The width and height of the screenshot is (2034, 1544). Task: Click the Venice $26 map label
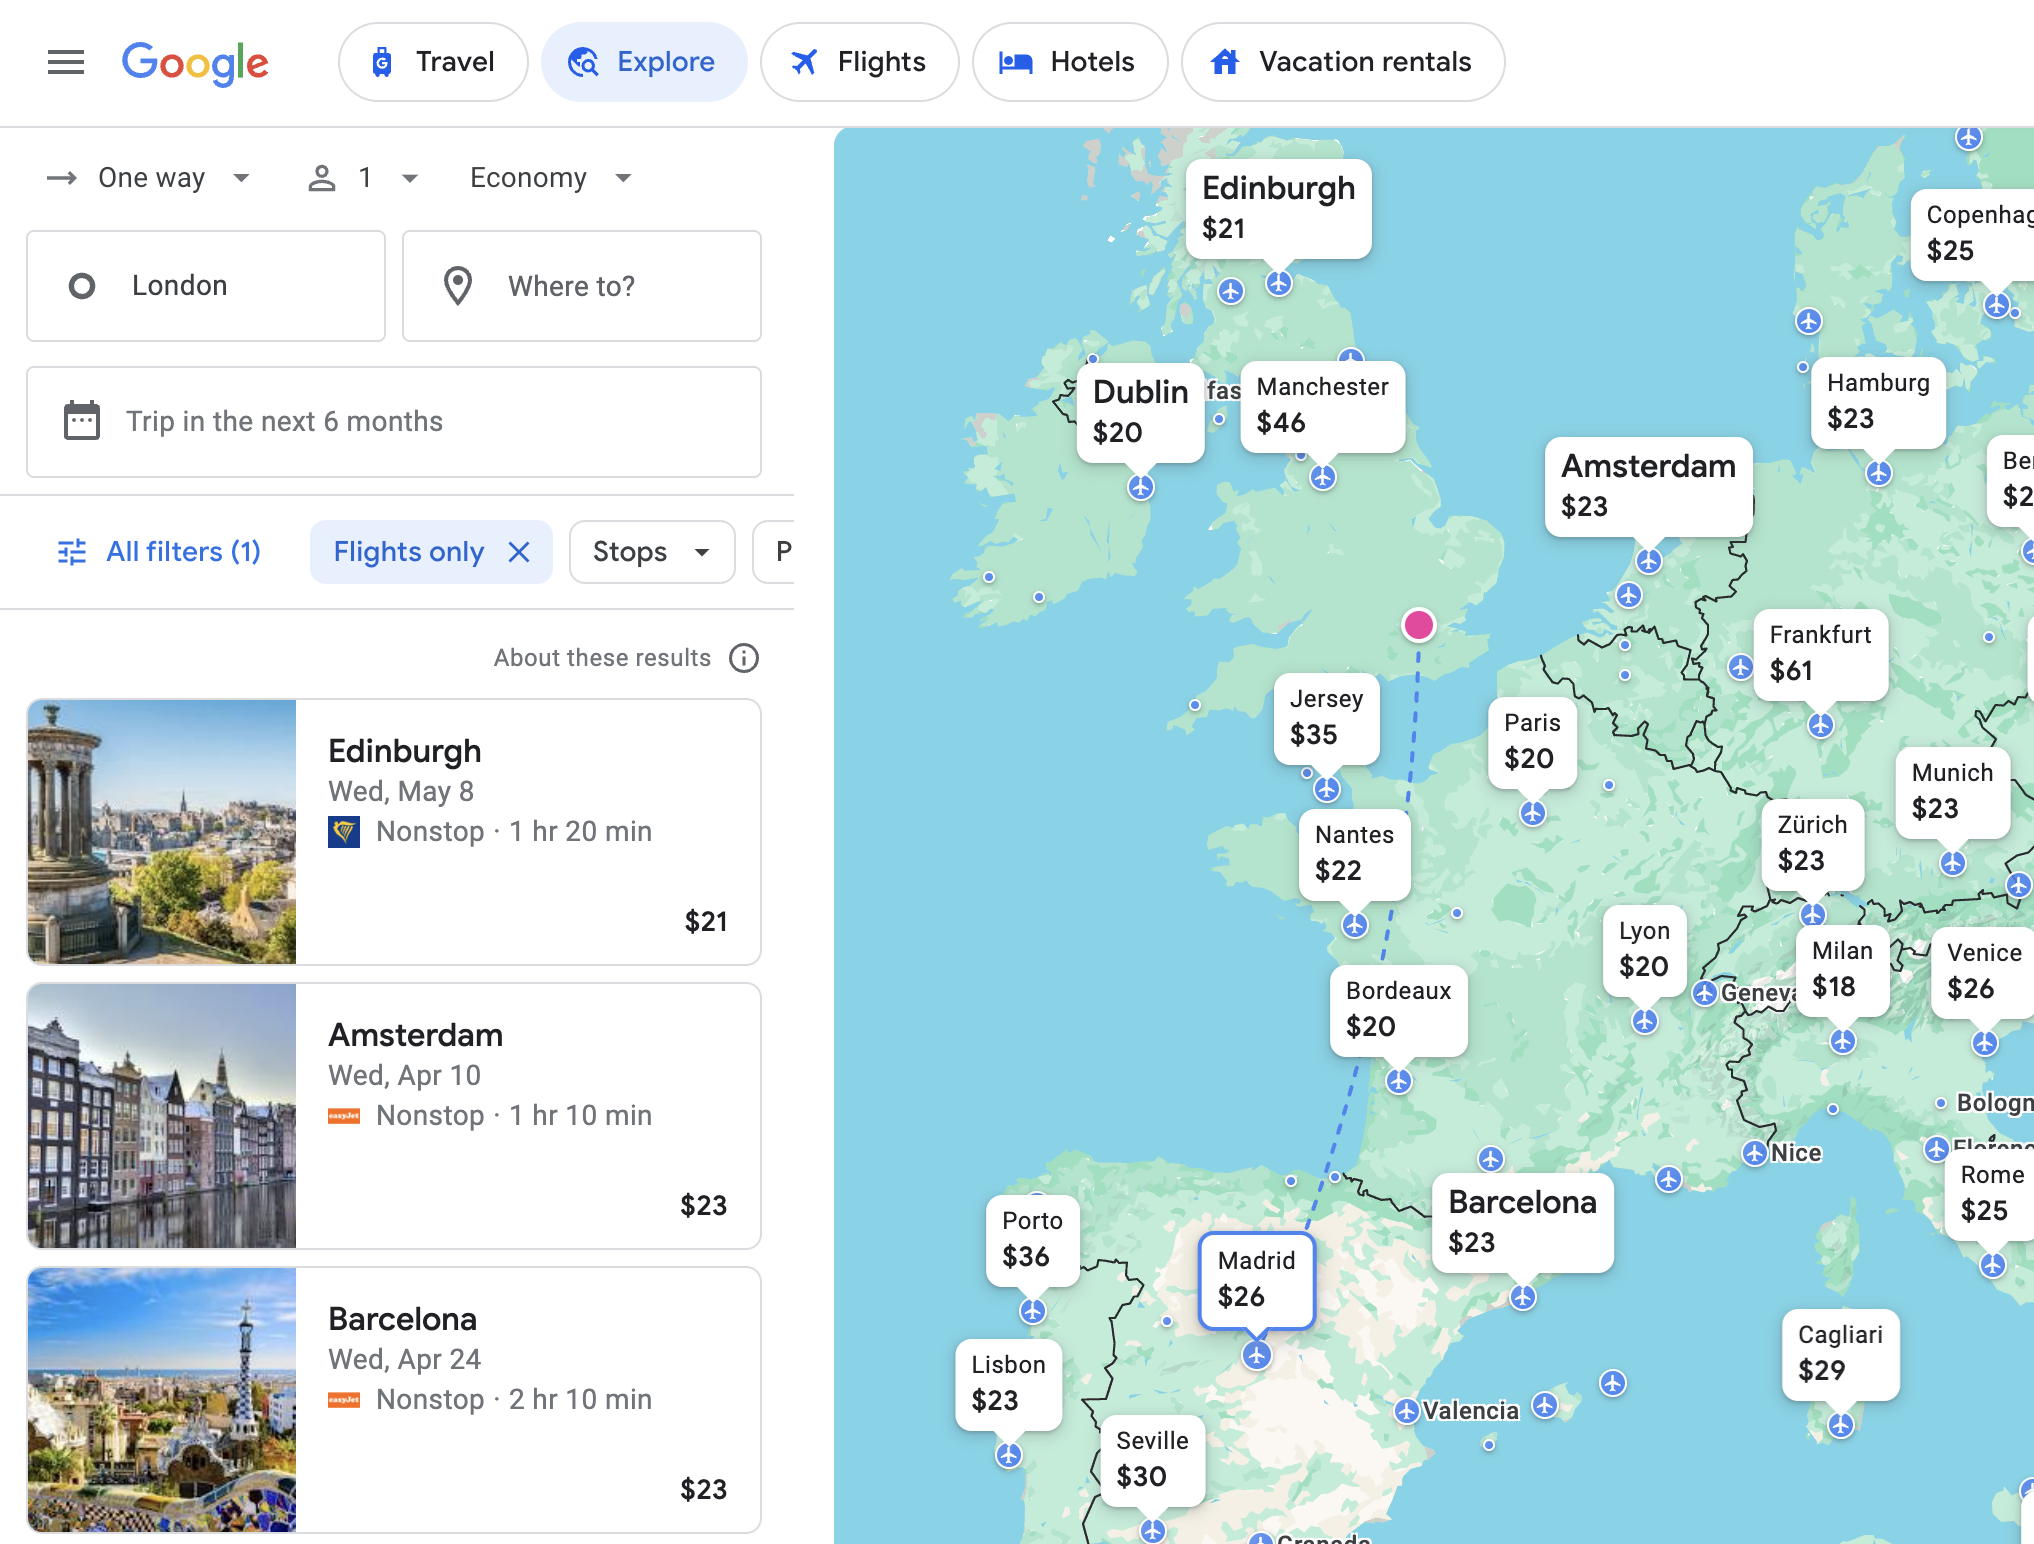point(1984,972)
